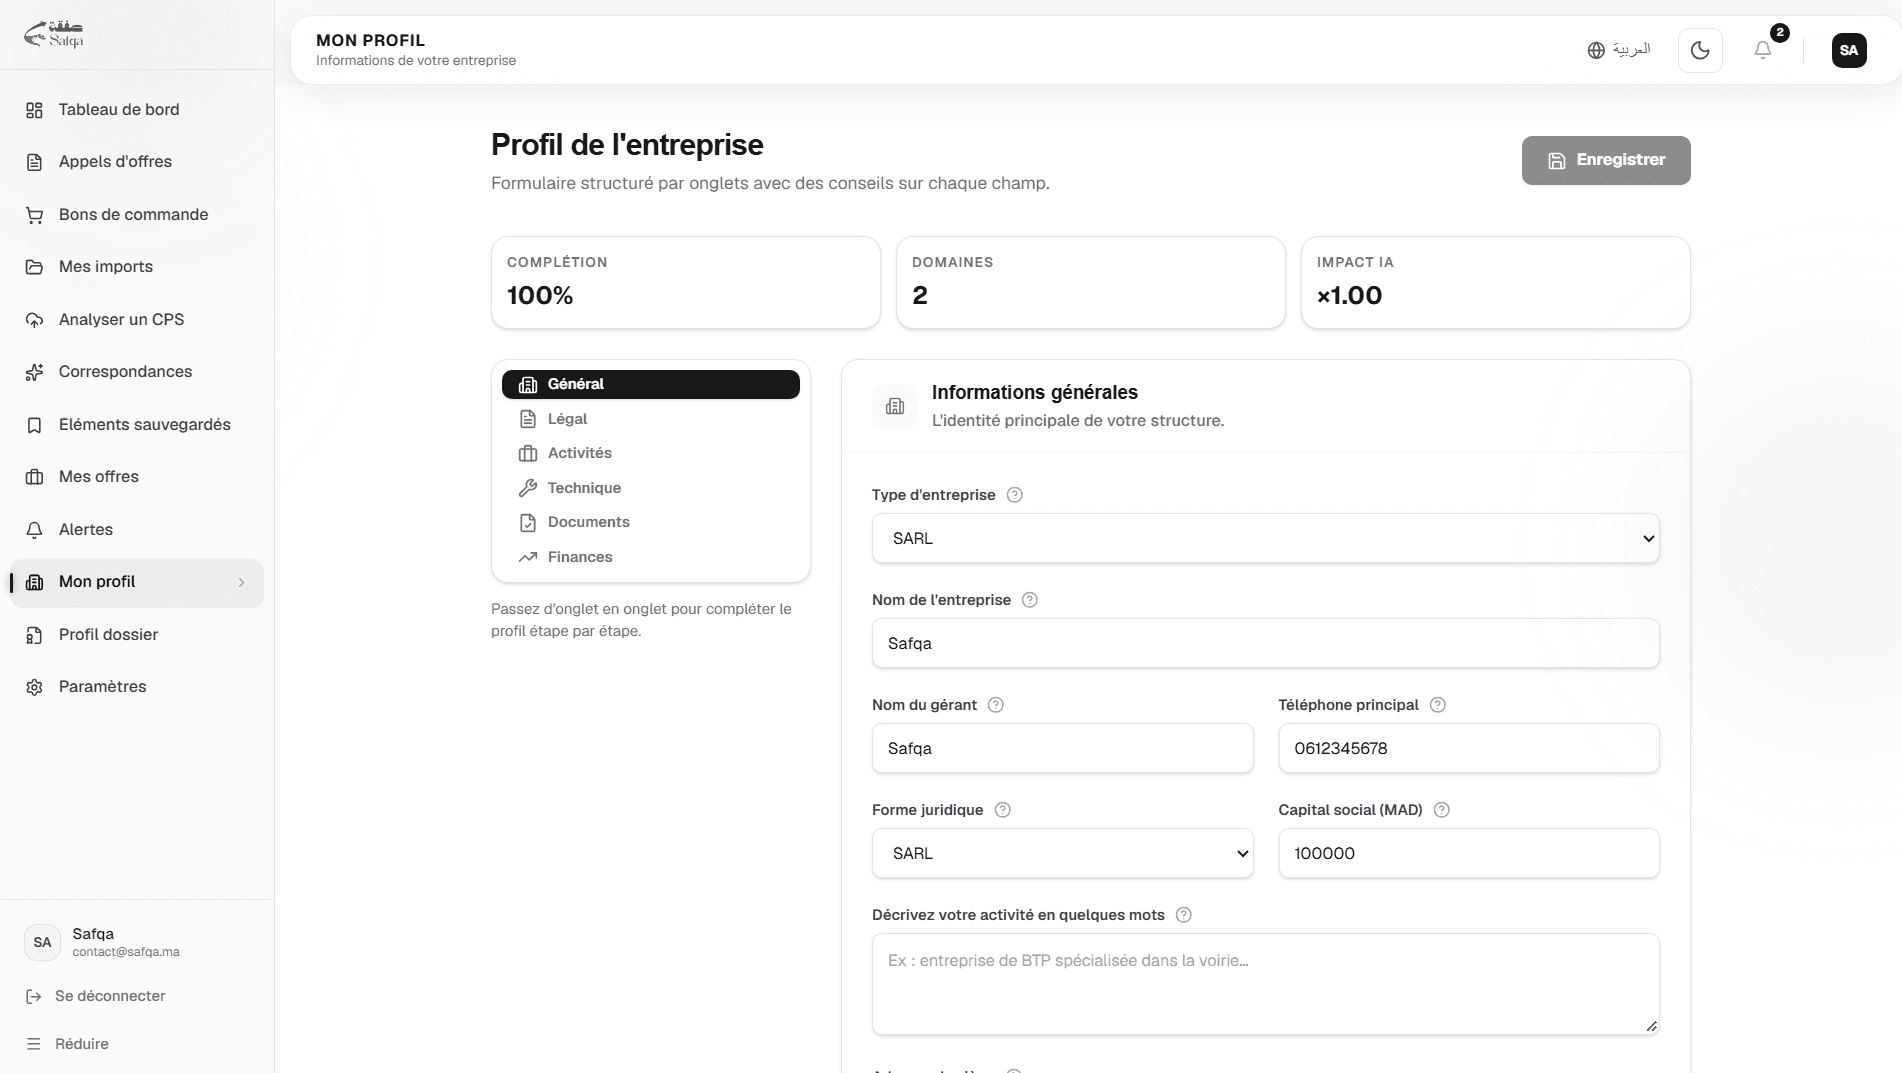
Task: Click the activity description textarea
Action: [1265, 984]
